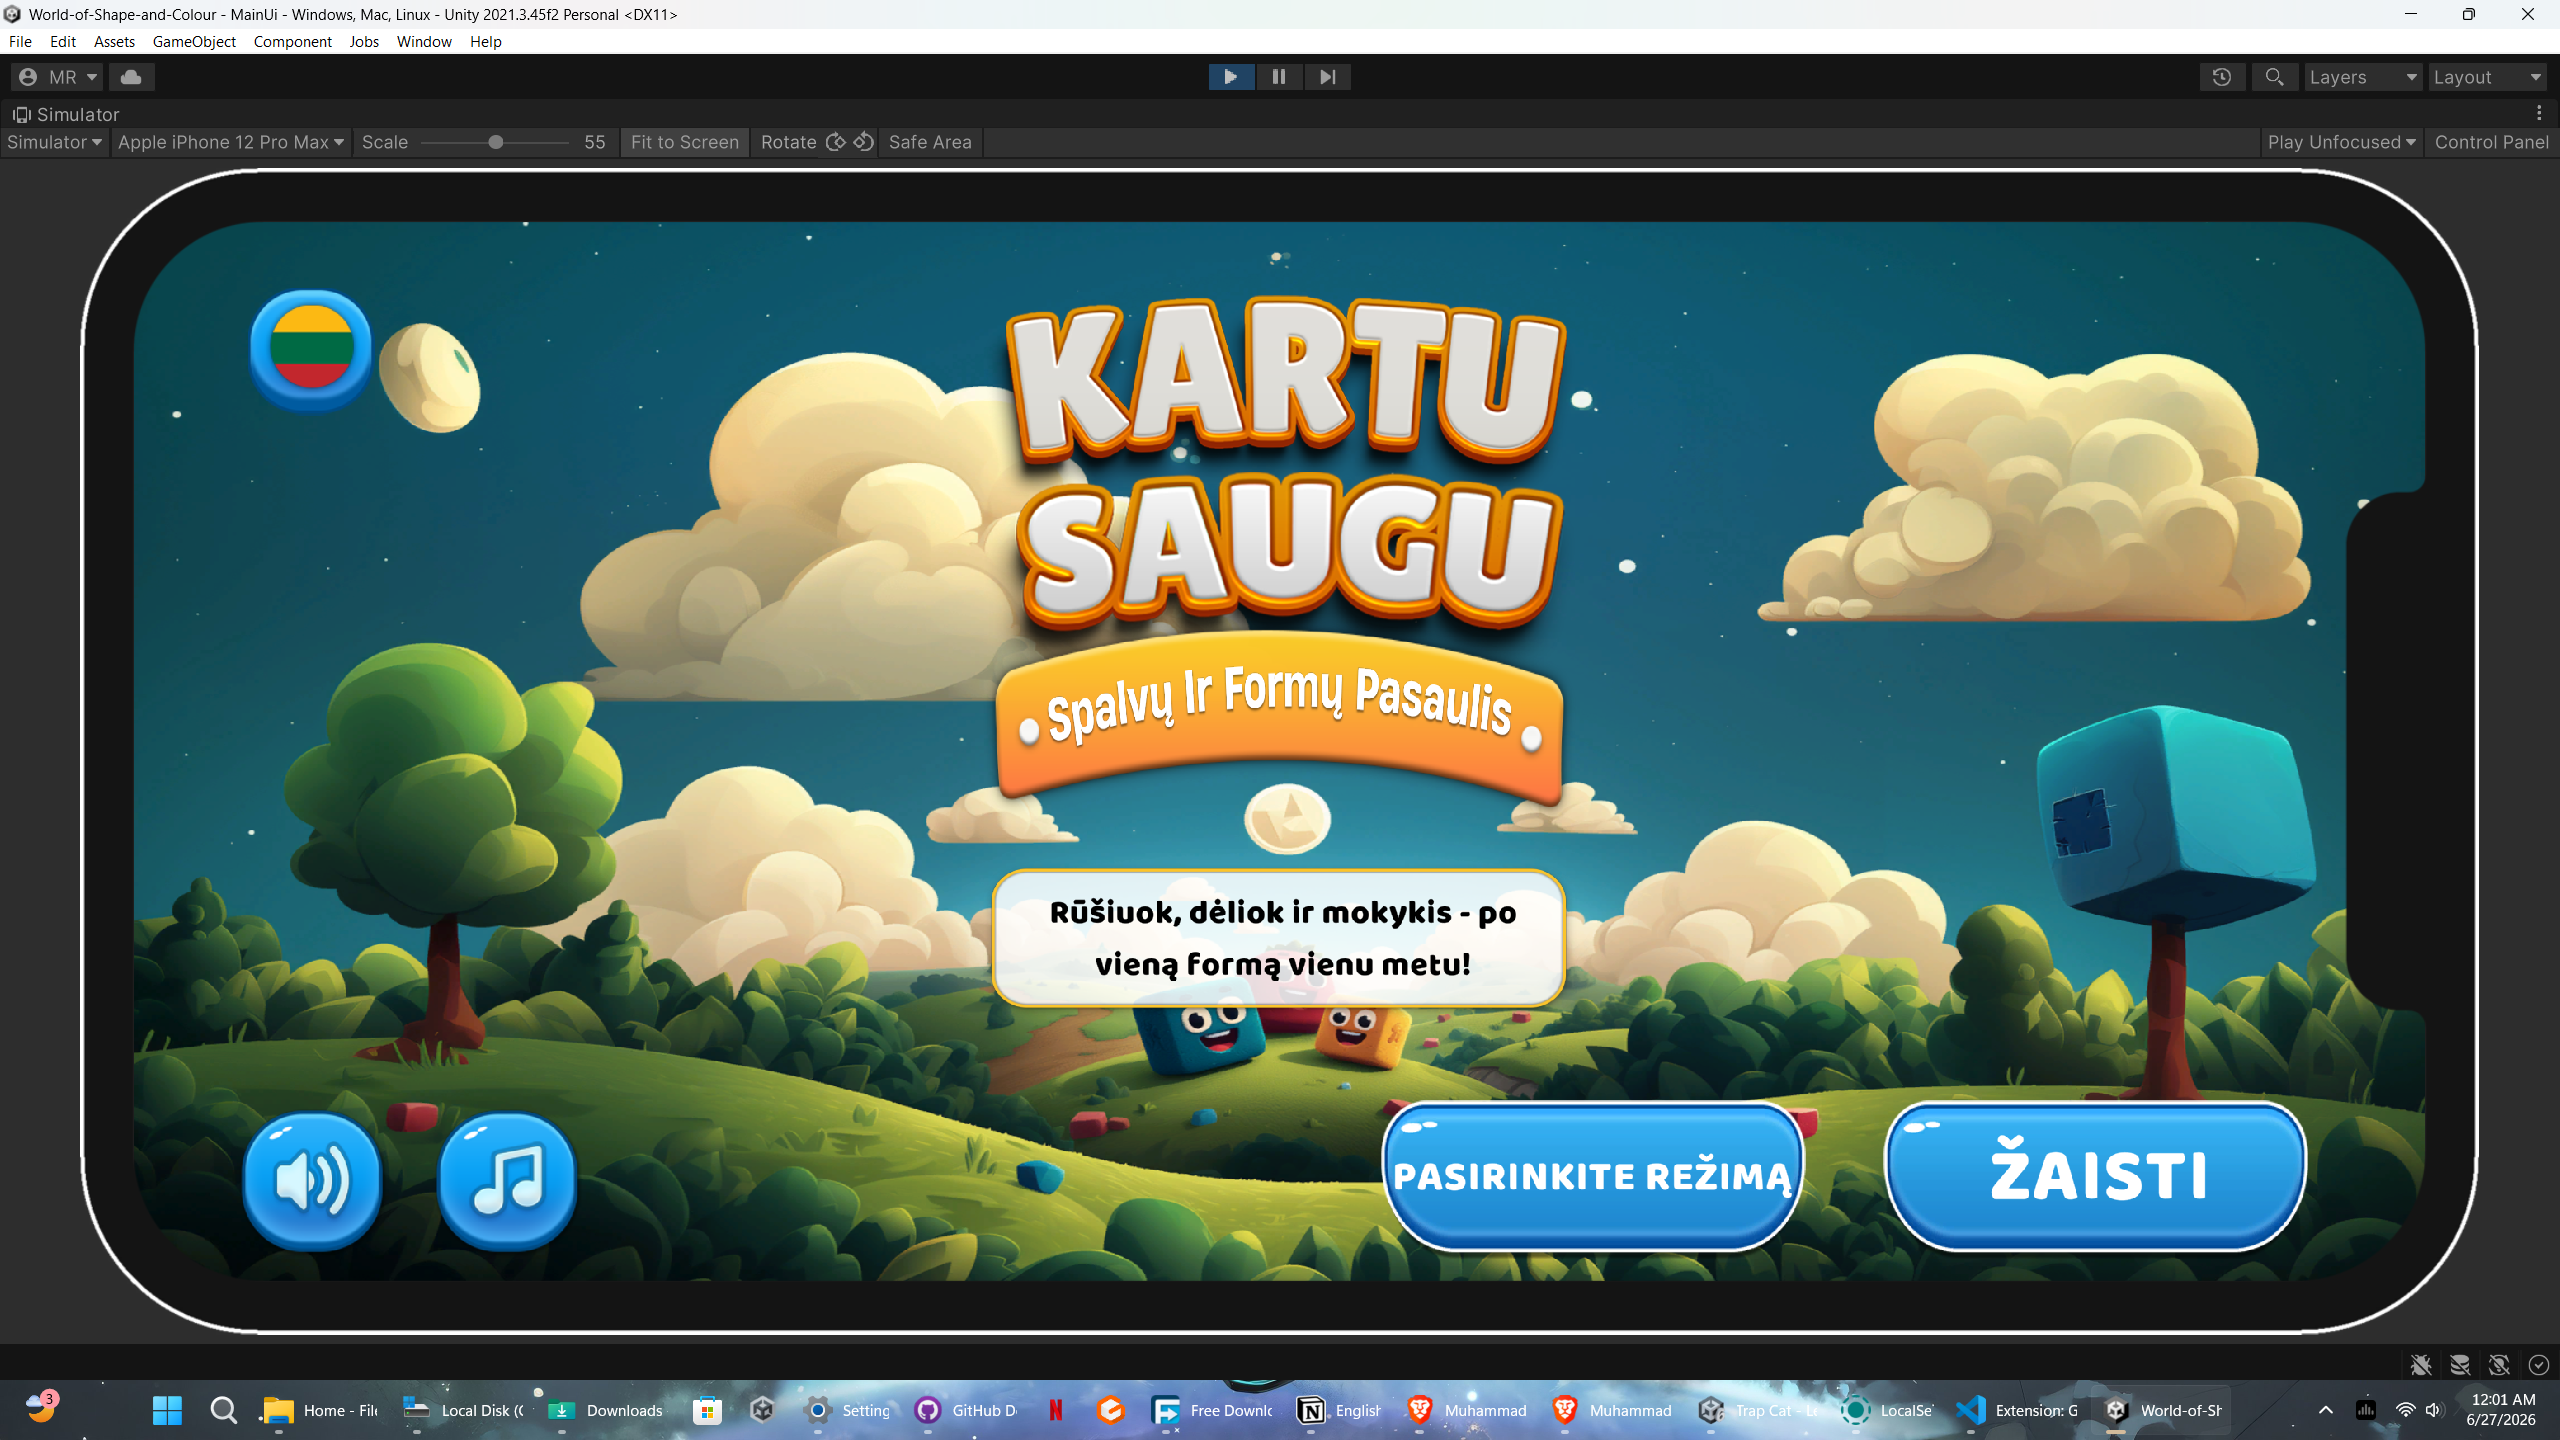Open the File menu
This screenshot has height=1440, width=2560.
[20, 41]
